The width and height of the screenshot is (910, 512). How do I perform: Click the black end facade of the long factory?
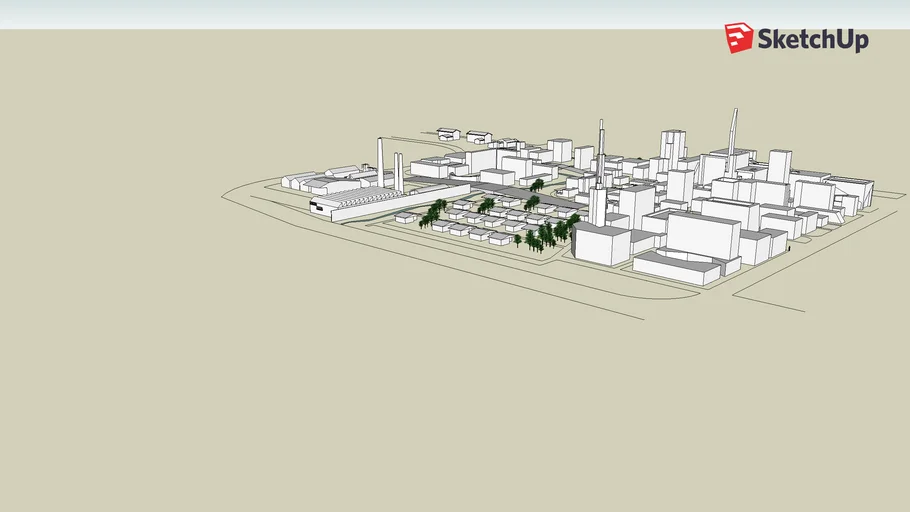(320, 208)
